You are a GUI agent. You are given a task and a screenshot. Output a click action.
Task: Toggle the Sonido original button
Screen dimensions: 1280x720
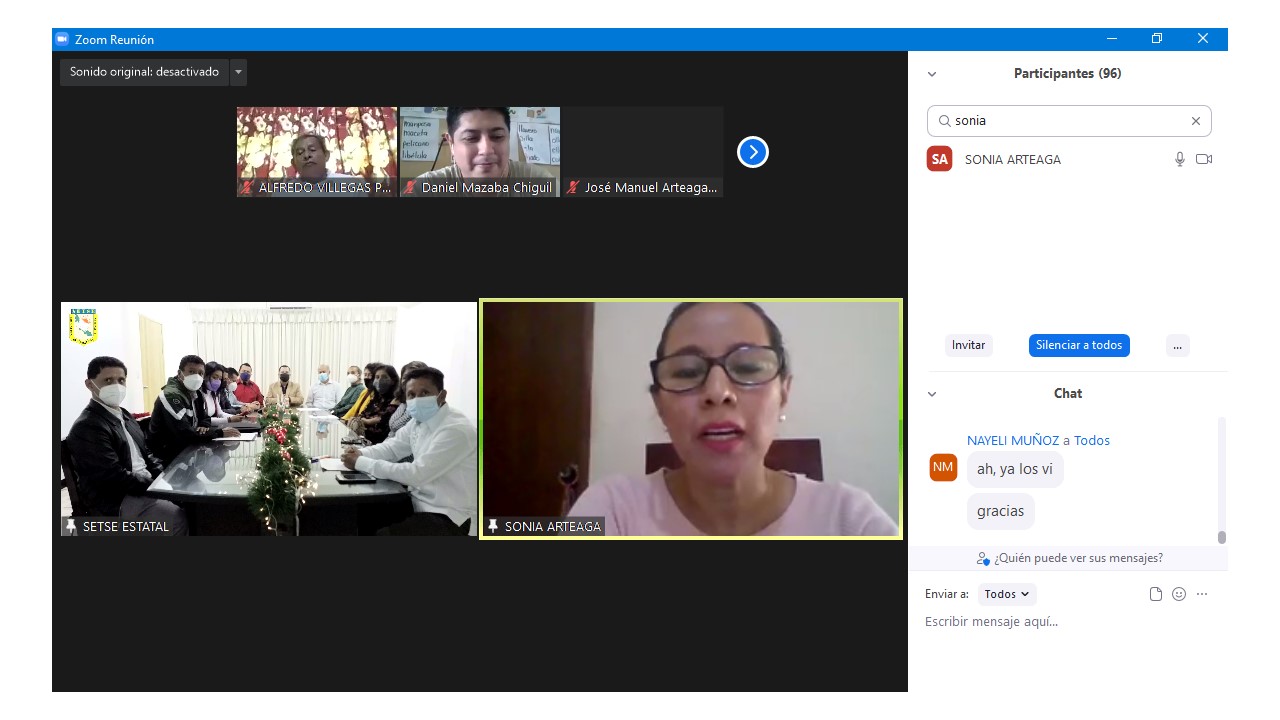pyautogui.click(x=144, y=72)
